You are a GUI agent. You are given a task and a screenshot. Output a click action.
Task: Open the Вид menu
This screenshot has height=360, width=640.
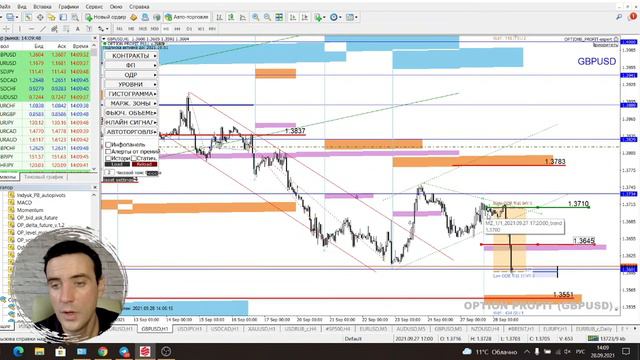(22, 7)
